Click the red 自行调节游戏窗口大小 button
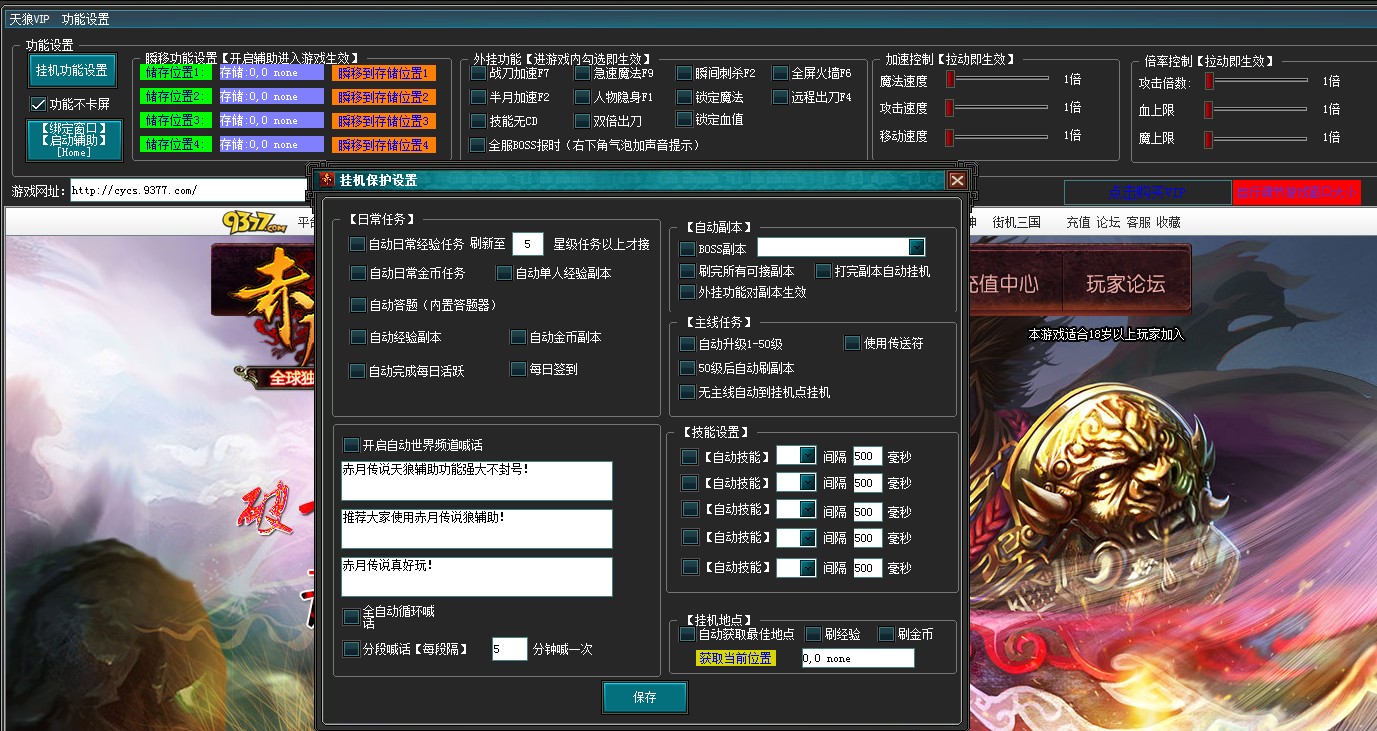Viewport: 1377px width, 731px height. point(1297,192)
